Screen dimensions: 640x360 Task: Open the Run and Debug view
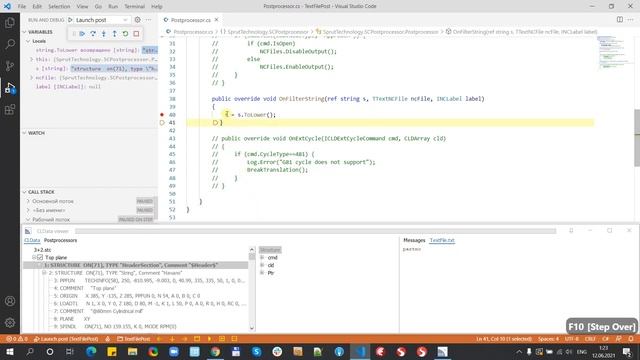pyautogui.click(x=10, y=87)
